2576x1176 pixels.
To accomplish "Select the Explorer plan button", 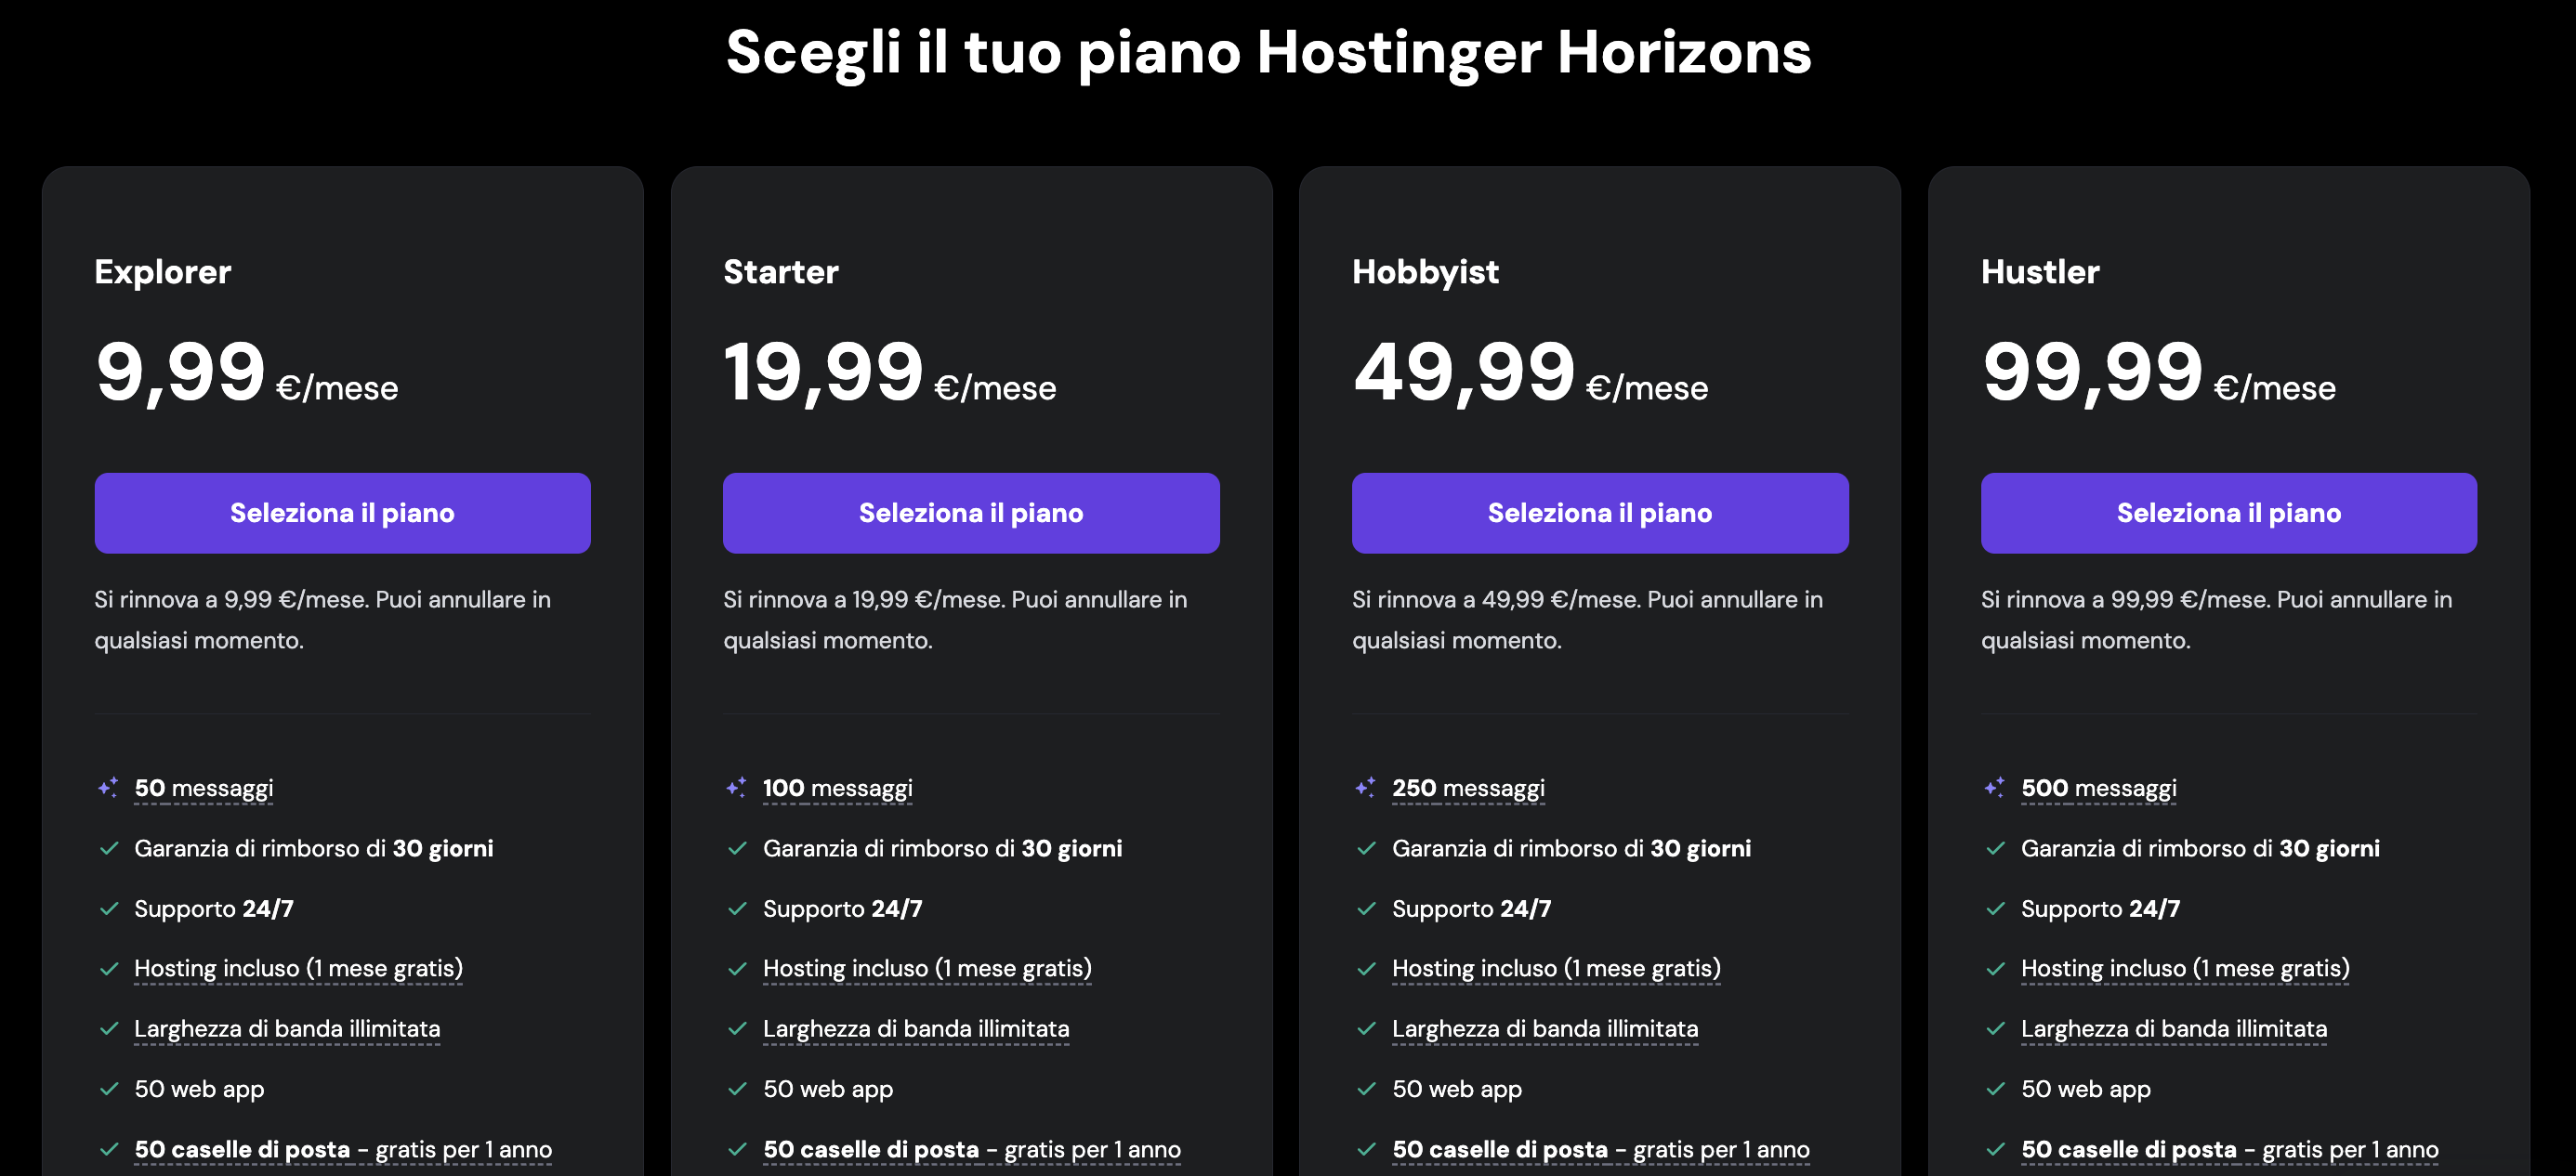I will click(342, 513).
